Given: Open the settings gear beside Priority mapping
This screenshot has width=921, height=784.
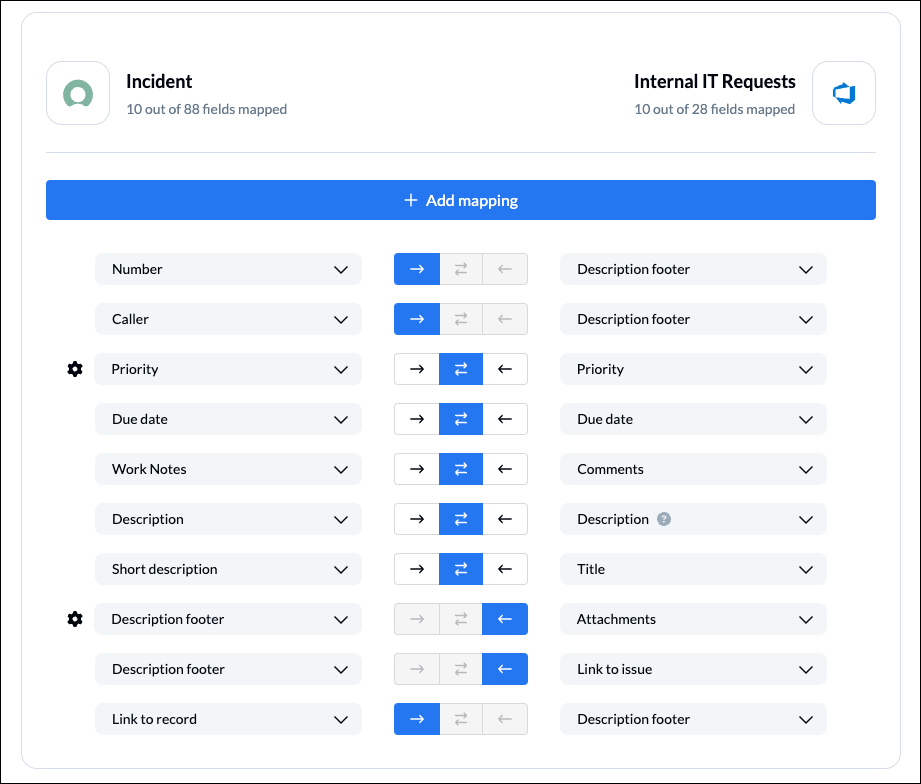Looking at the screenshot, I should [x=75, y=369].
